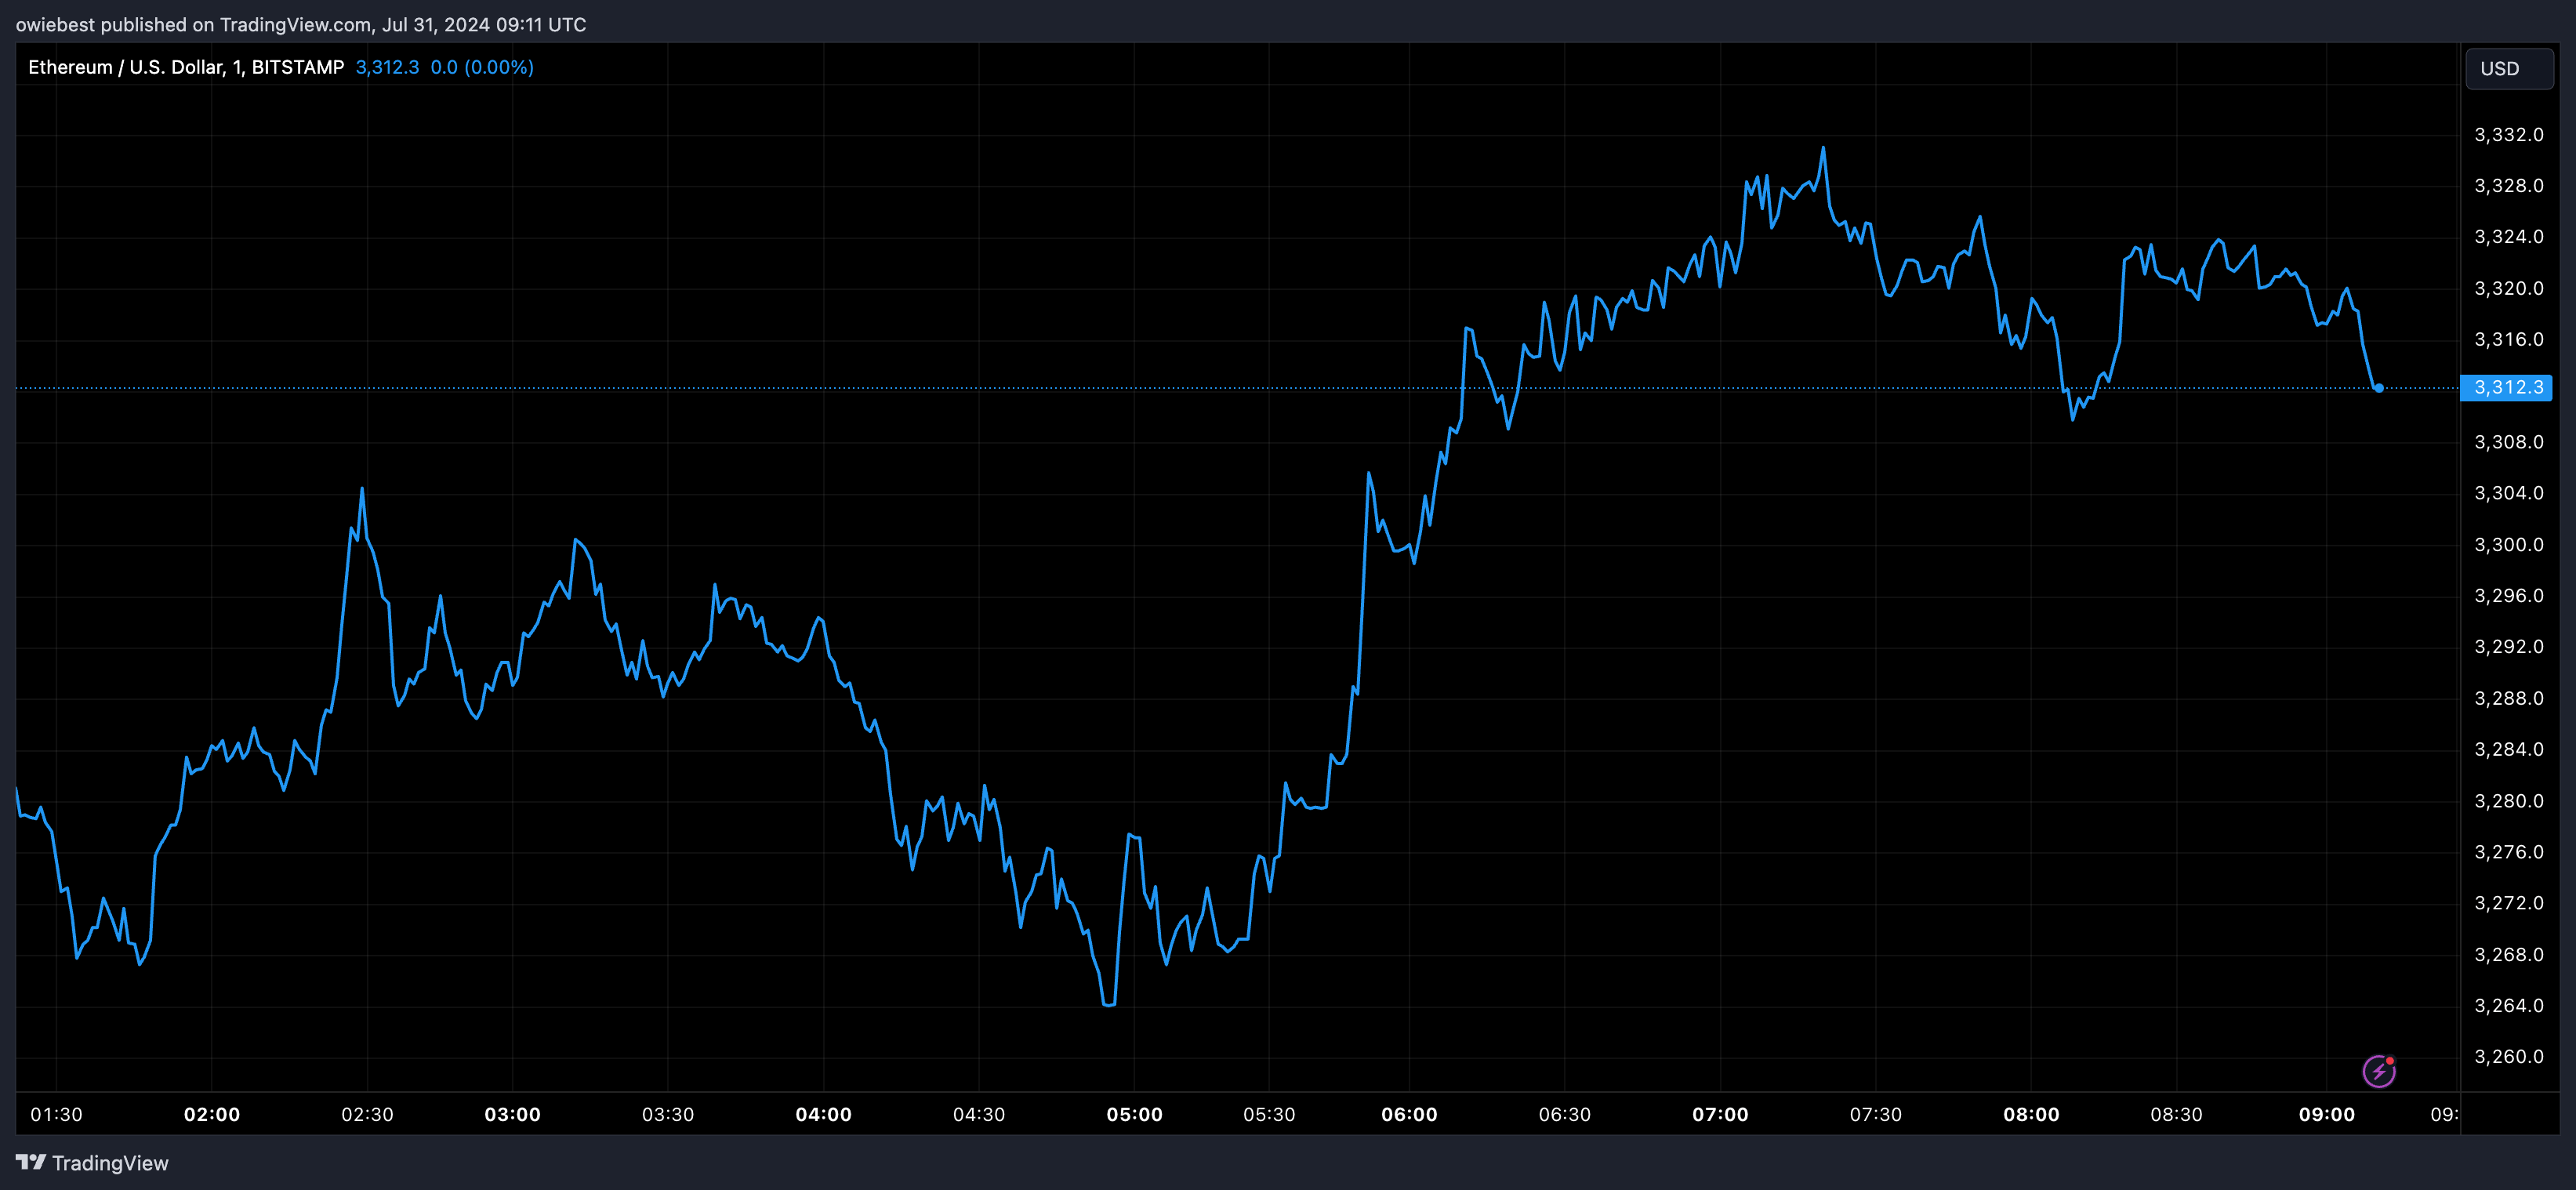This screenshot has width=2576, height=1190.
Task: Click the 3,312.3 value in chart legend
Action: [x=387, y=67]
